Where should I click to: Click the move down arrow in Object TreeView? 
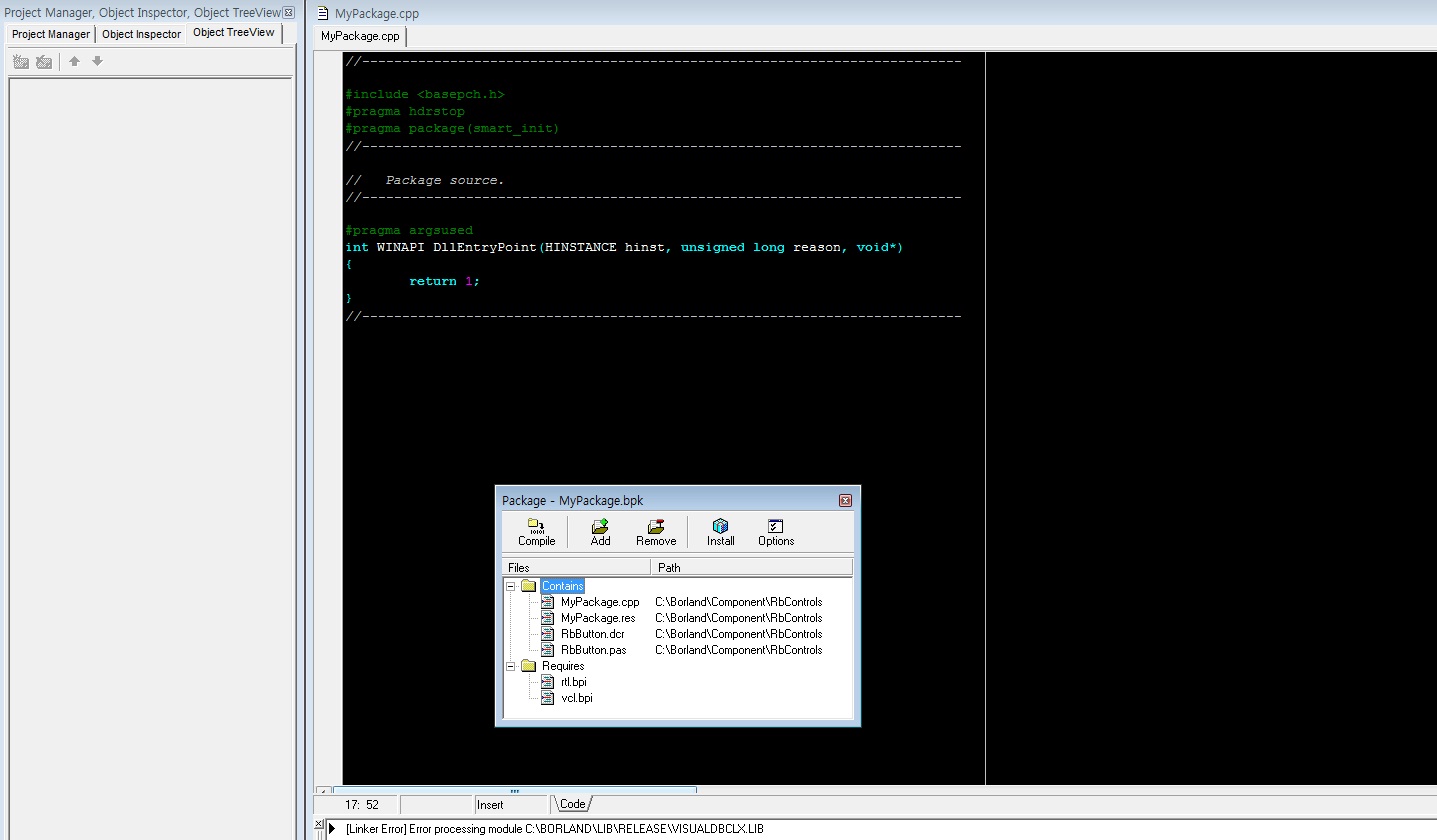coord(97,61)
